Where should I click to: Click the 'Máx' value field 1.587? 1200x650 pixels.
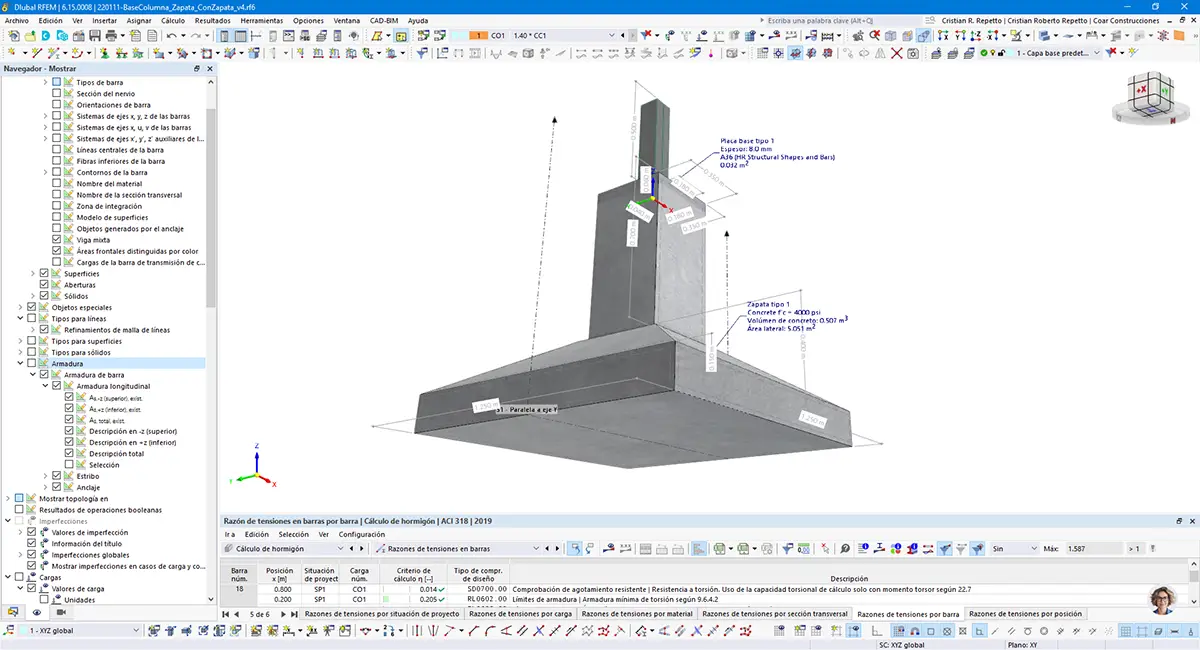(1093, 549)
